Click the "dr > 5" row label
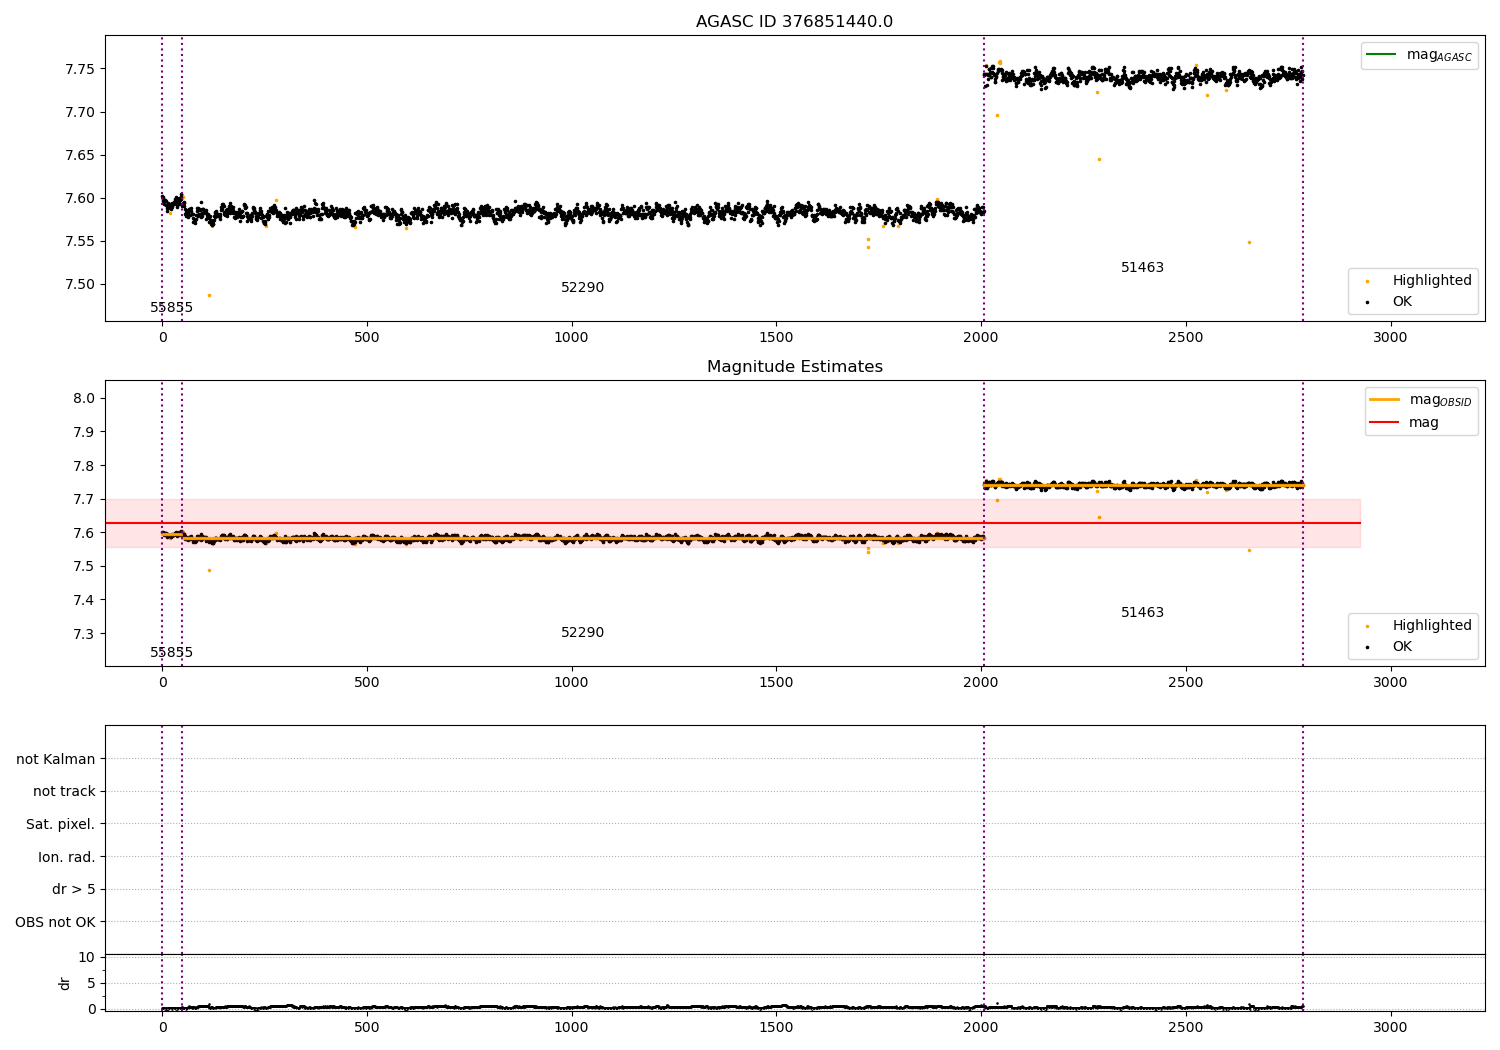Image resolution: width=1500 pixels, height=1050 pixels. [x=74, y=890]
